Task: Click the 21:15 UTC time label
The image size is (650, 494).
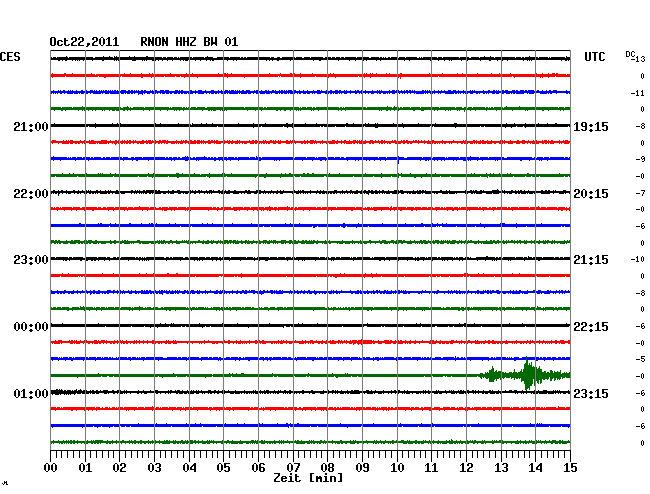Action: [591, 260]
